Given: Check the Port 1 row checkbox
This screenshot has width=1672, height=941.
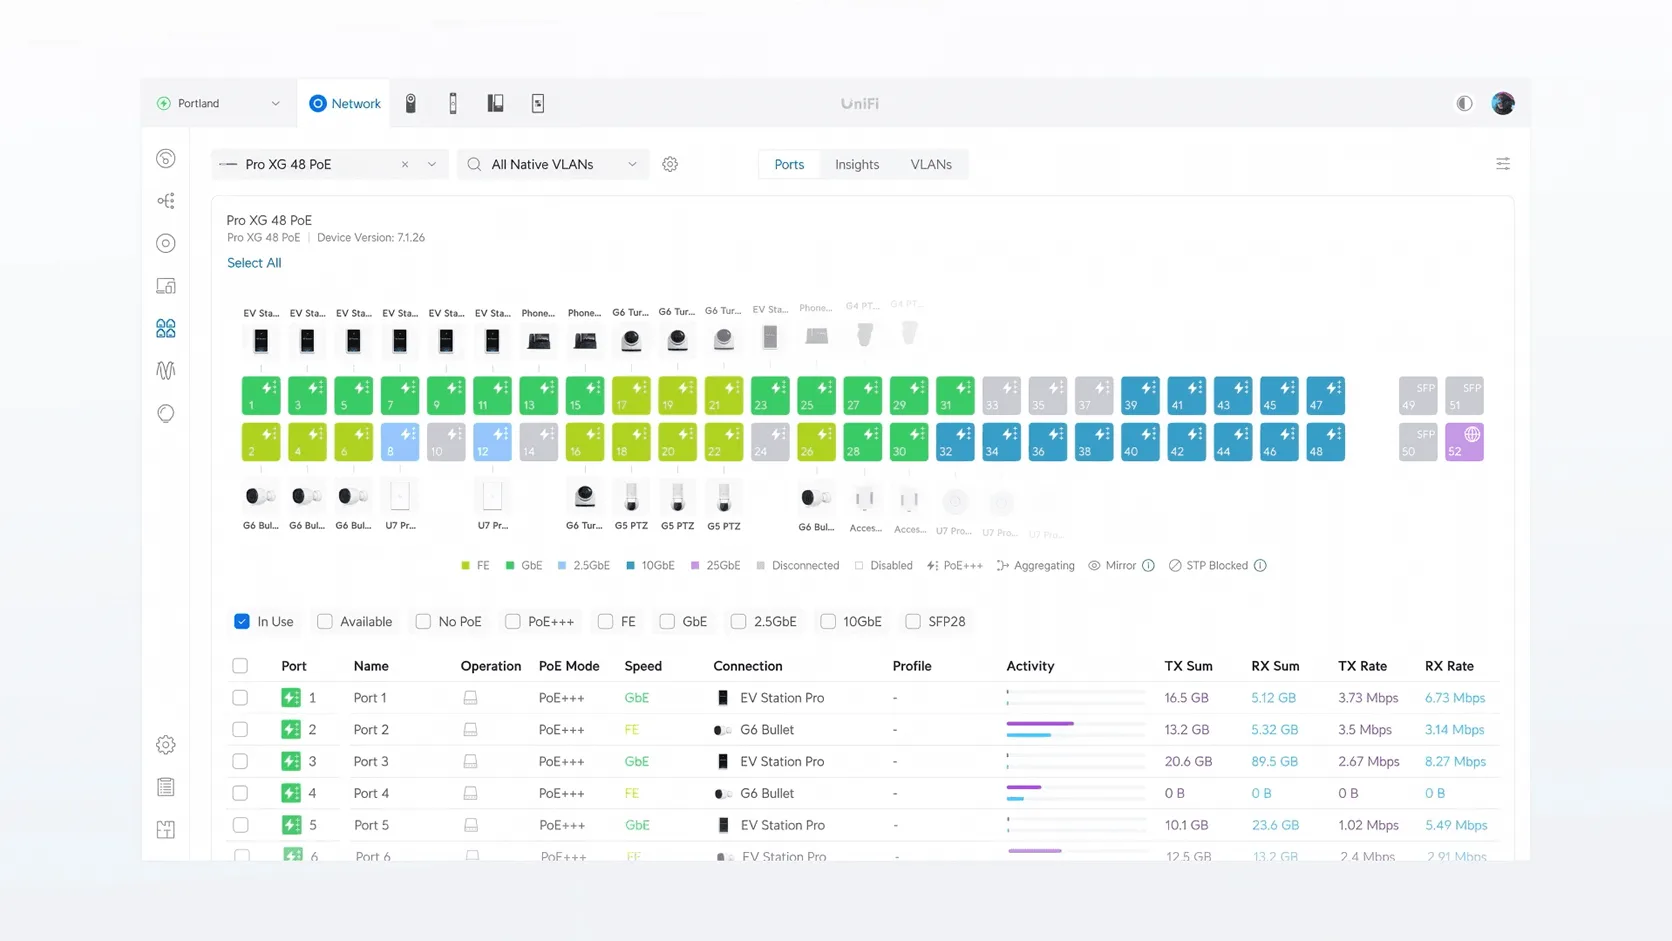Looking at the screenshot, I should pyautogui.click(x=240, y=697).
